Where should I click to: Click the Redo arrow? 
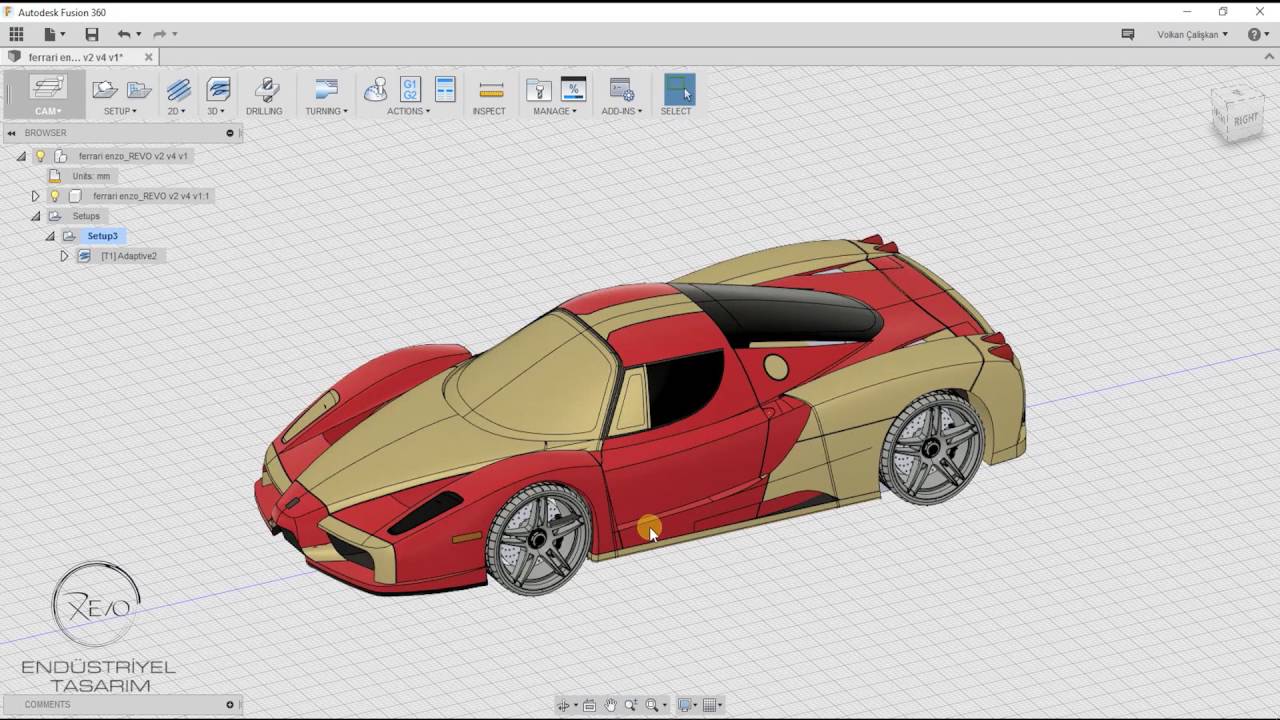159,34
